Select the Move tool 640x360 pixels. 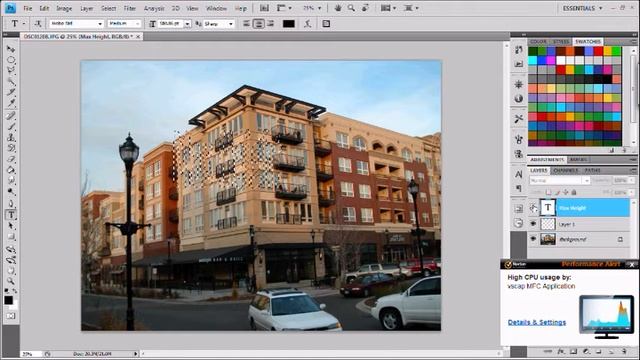(11, 49)
